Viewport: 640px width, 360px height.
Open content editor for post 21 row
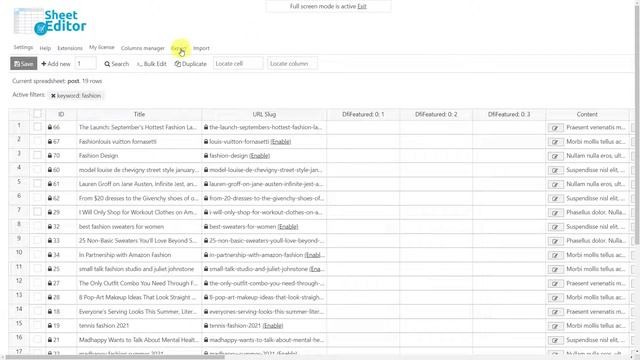coord(555,340)
